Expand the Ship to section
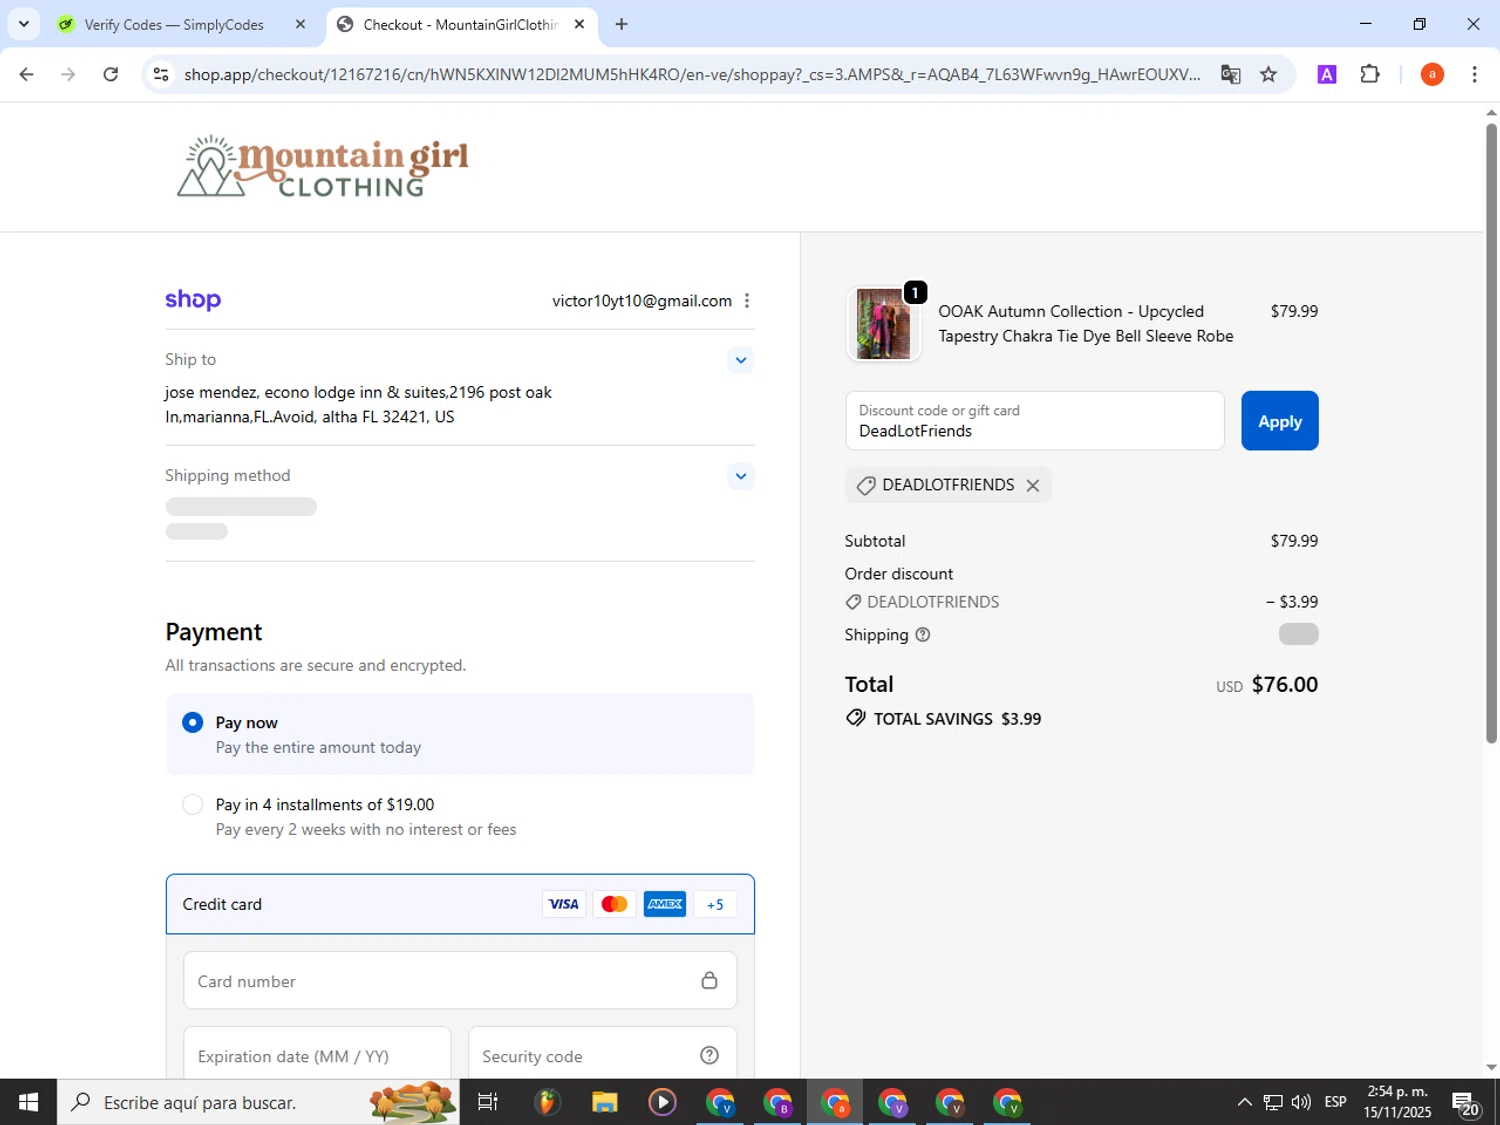The width and height of the screenshot is (1500, 1125). (x=740, y=360)
